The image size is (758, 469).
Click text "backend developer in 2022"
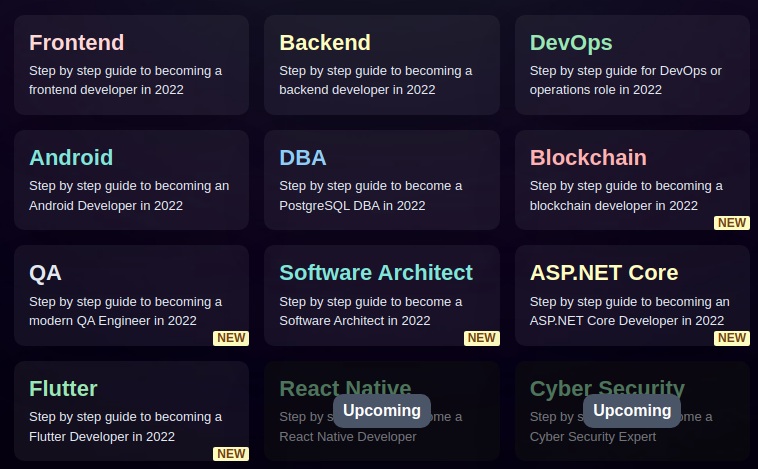[357, 90]
